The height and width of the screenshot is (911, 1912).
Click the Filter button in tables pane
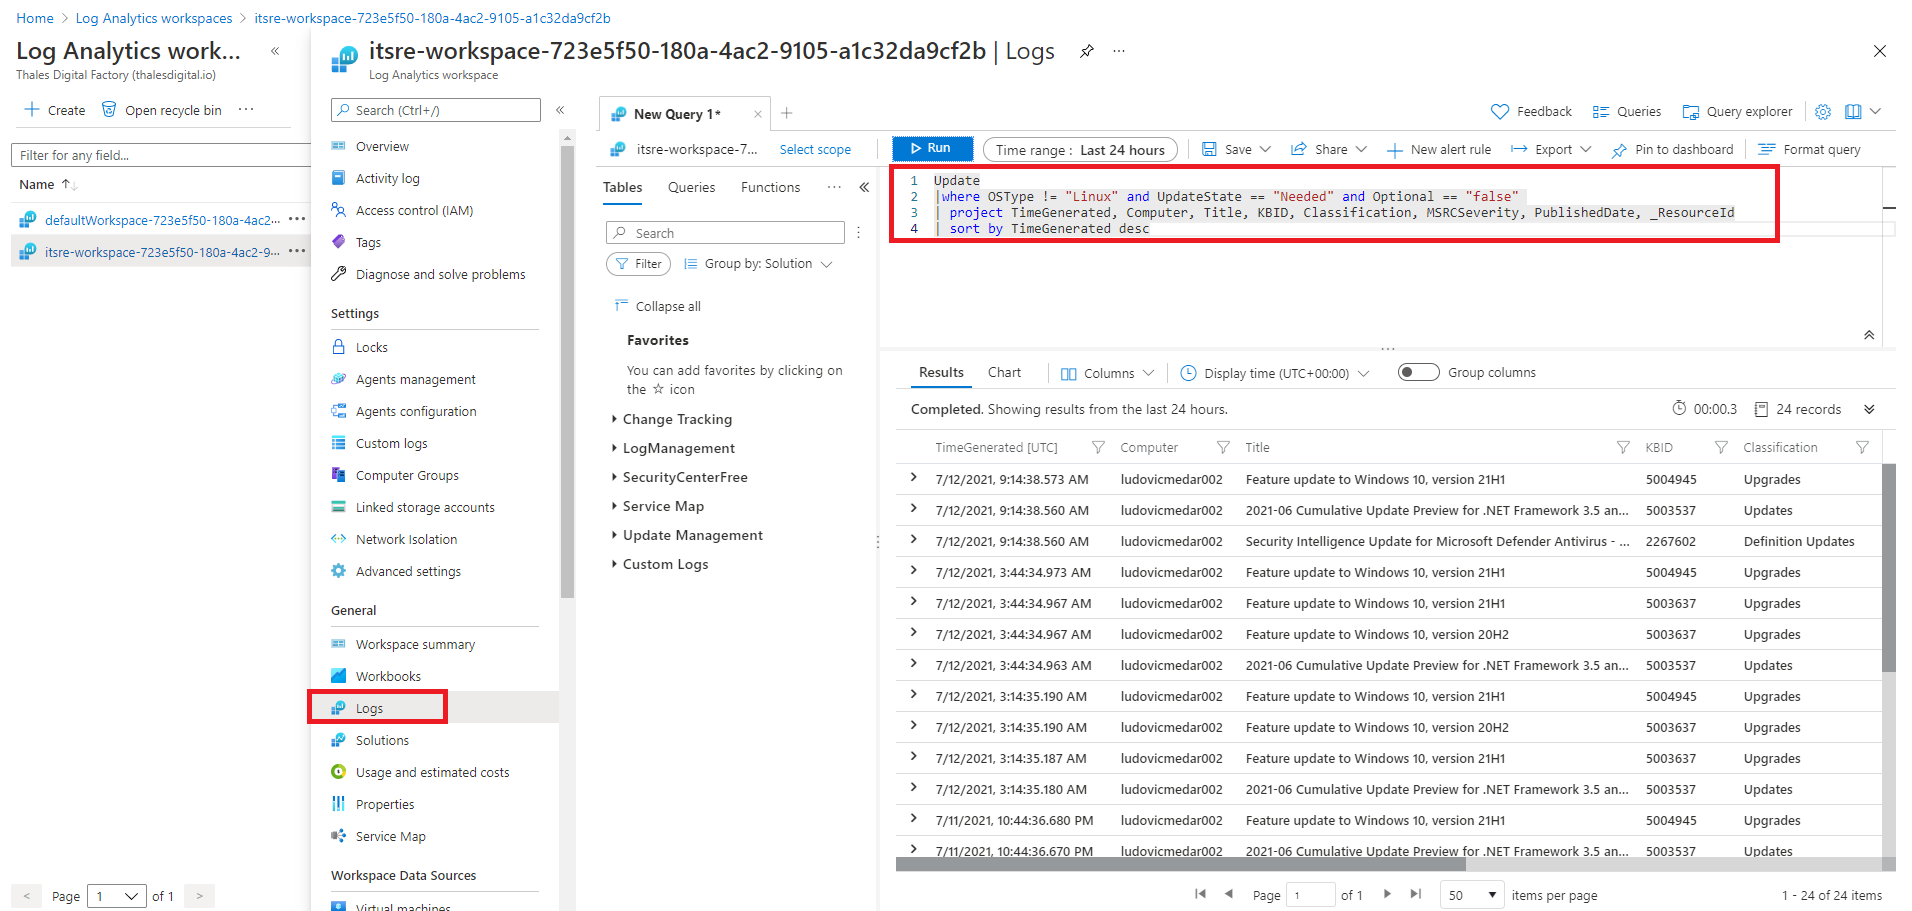coord(638,264)
